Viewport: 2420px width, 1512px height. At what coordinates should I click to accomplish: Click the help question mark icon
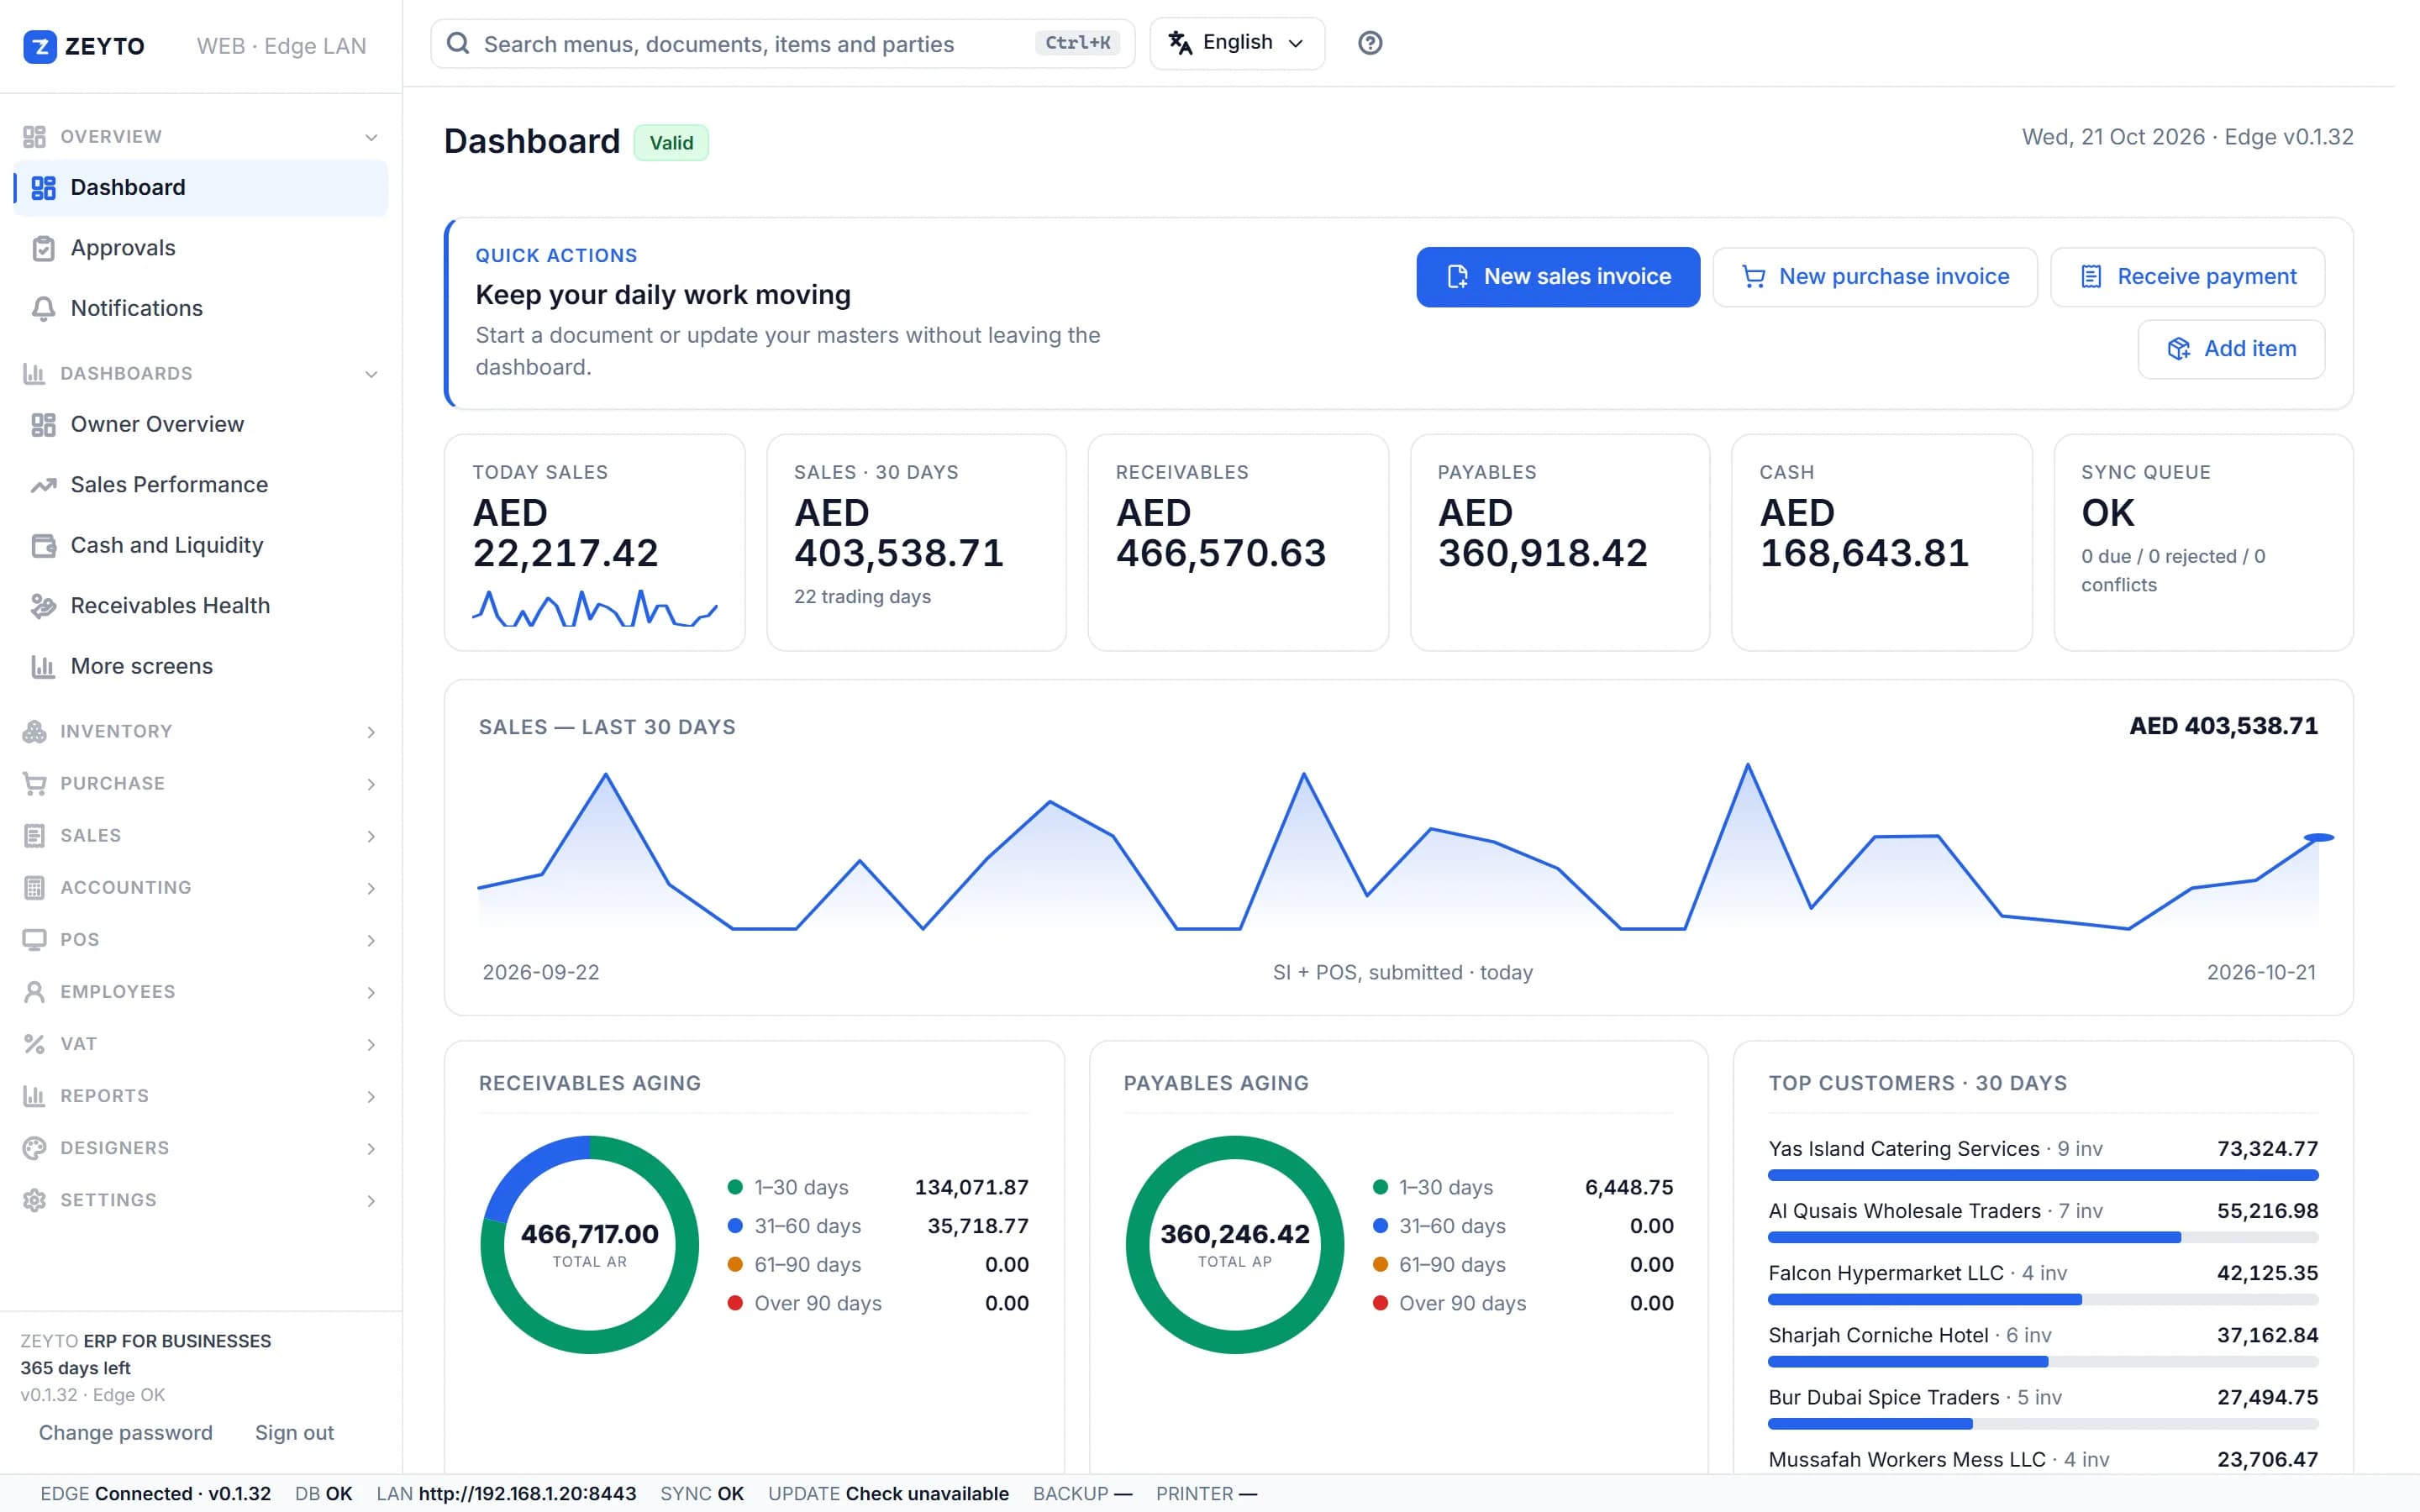(1370, 43)
